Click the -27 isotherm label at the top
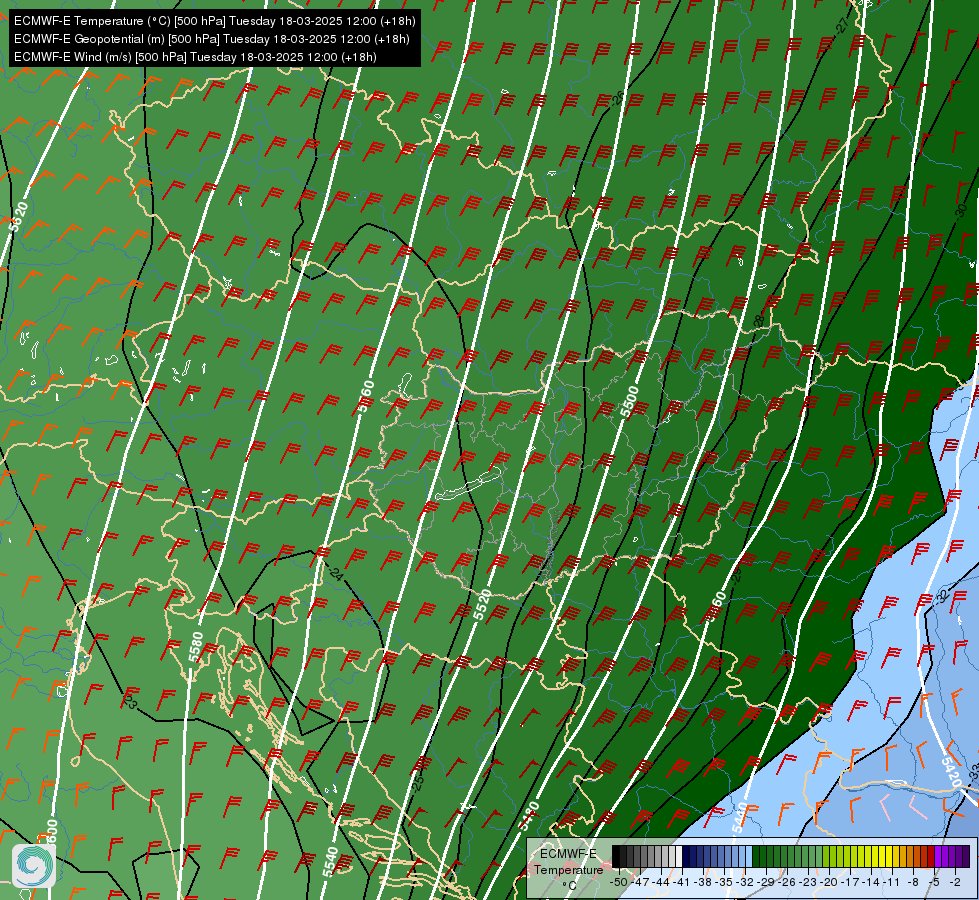This screenshot has height=900, width=979. [842, 25]
